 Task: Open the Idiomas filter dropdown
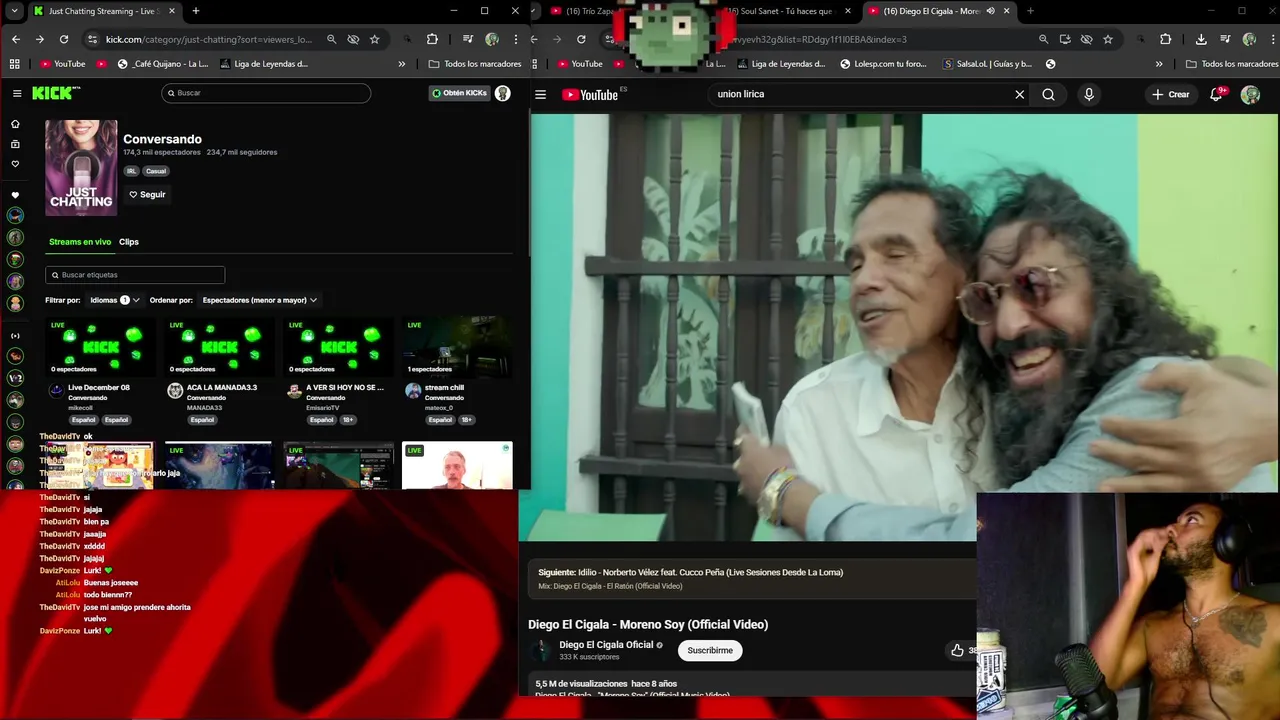[114, 300]
